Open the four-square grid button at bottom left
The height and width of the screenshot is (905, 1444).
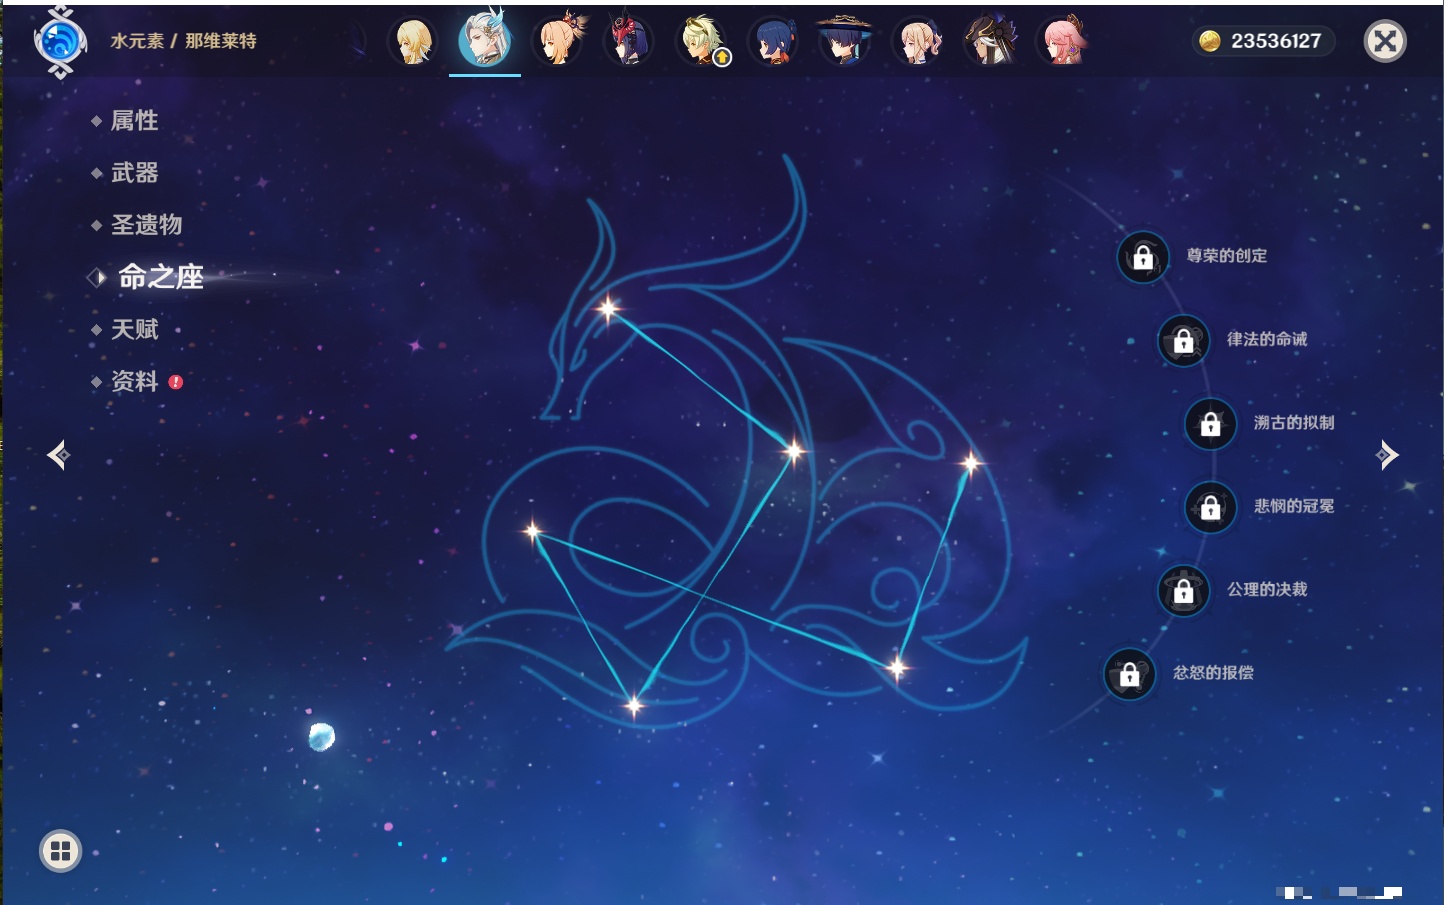coord(60,851)
